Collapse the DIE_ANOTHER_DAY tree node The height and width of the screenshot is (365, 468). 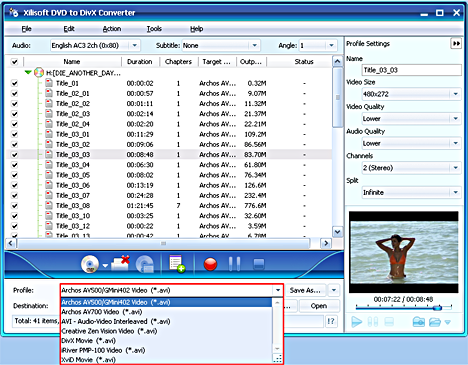pyautogui.click(x=28, y=72)
